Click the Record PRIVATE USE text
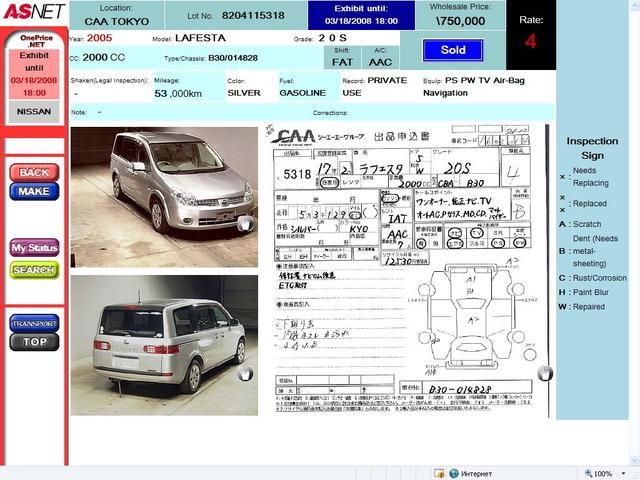Screen dimensions: 640x480 tap(375, 87)
